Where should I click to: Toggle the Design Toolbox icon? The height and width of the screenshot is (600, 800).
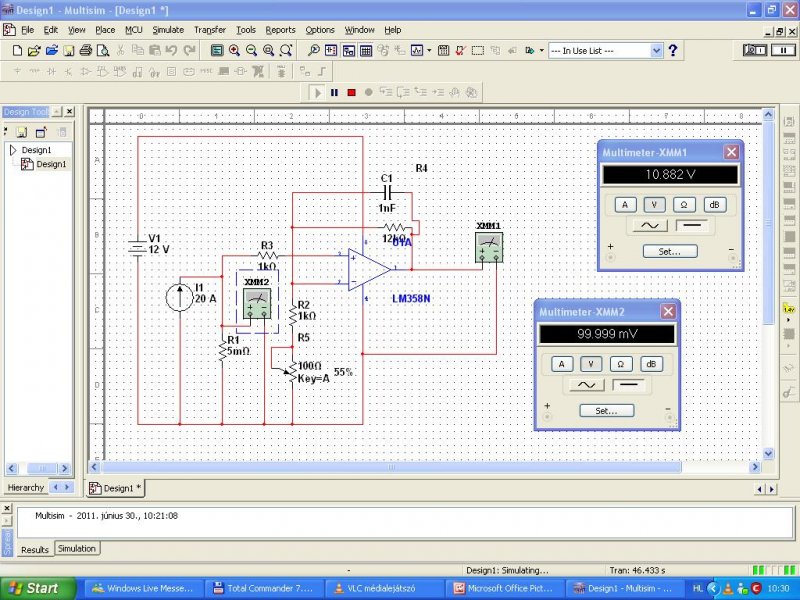click(331, 51)
